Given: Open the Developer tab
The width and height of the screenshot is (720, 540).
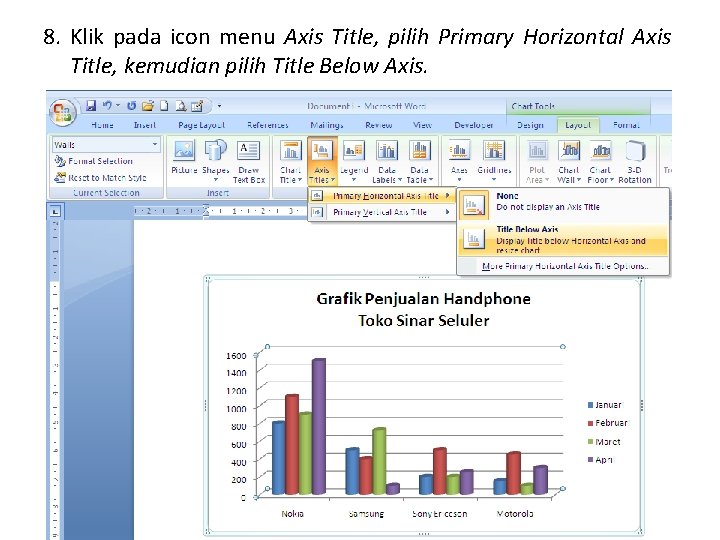Looking at the screenshot, I should pos(474,125).
